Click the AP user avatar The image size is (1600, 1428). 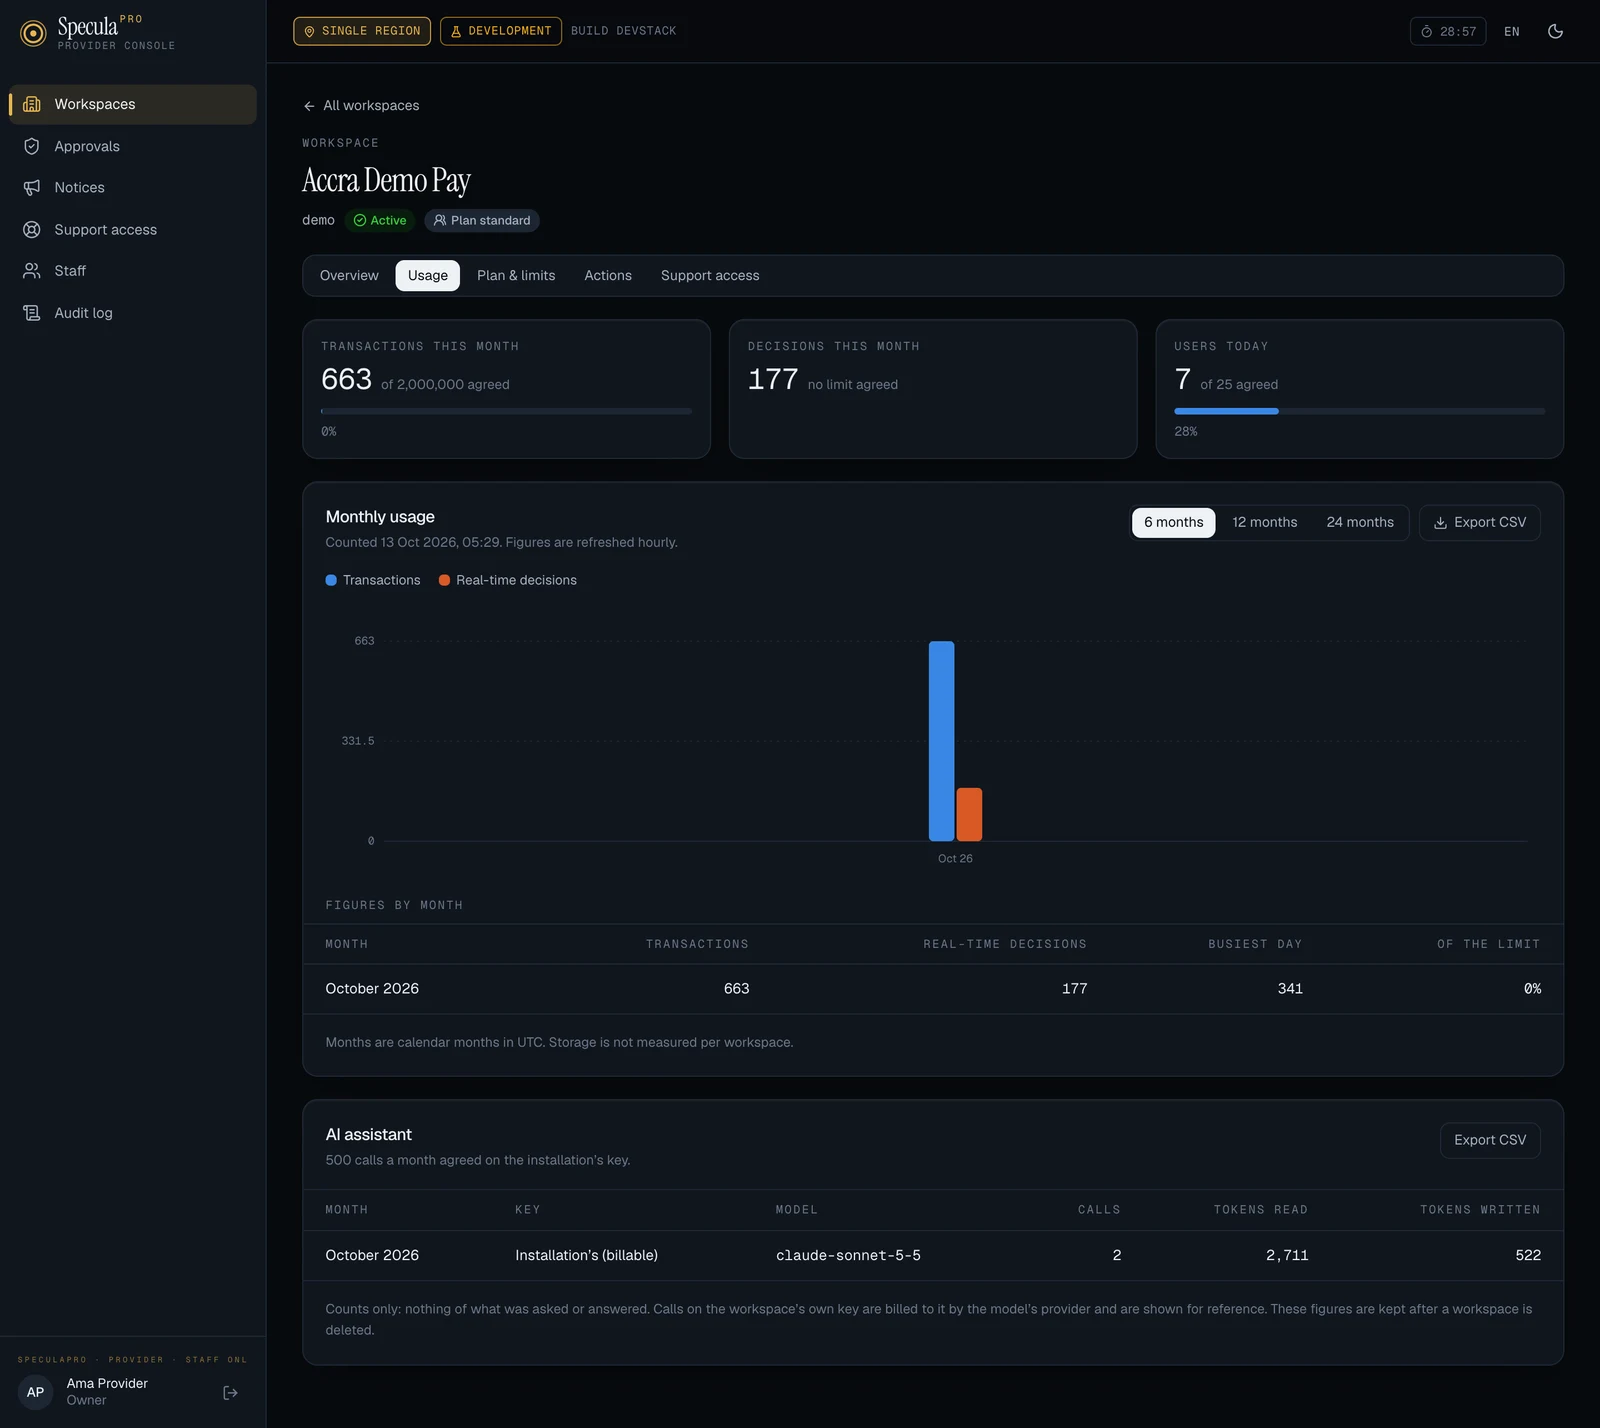pos(35,1392)
